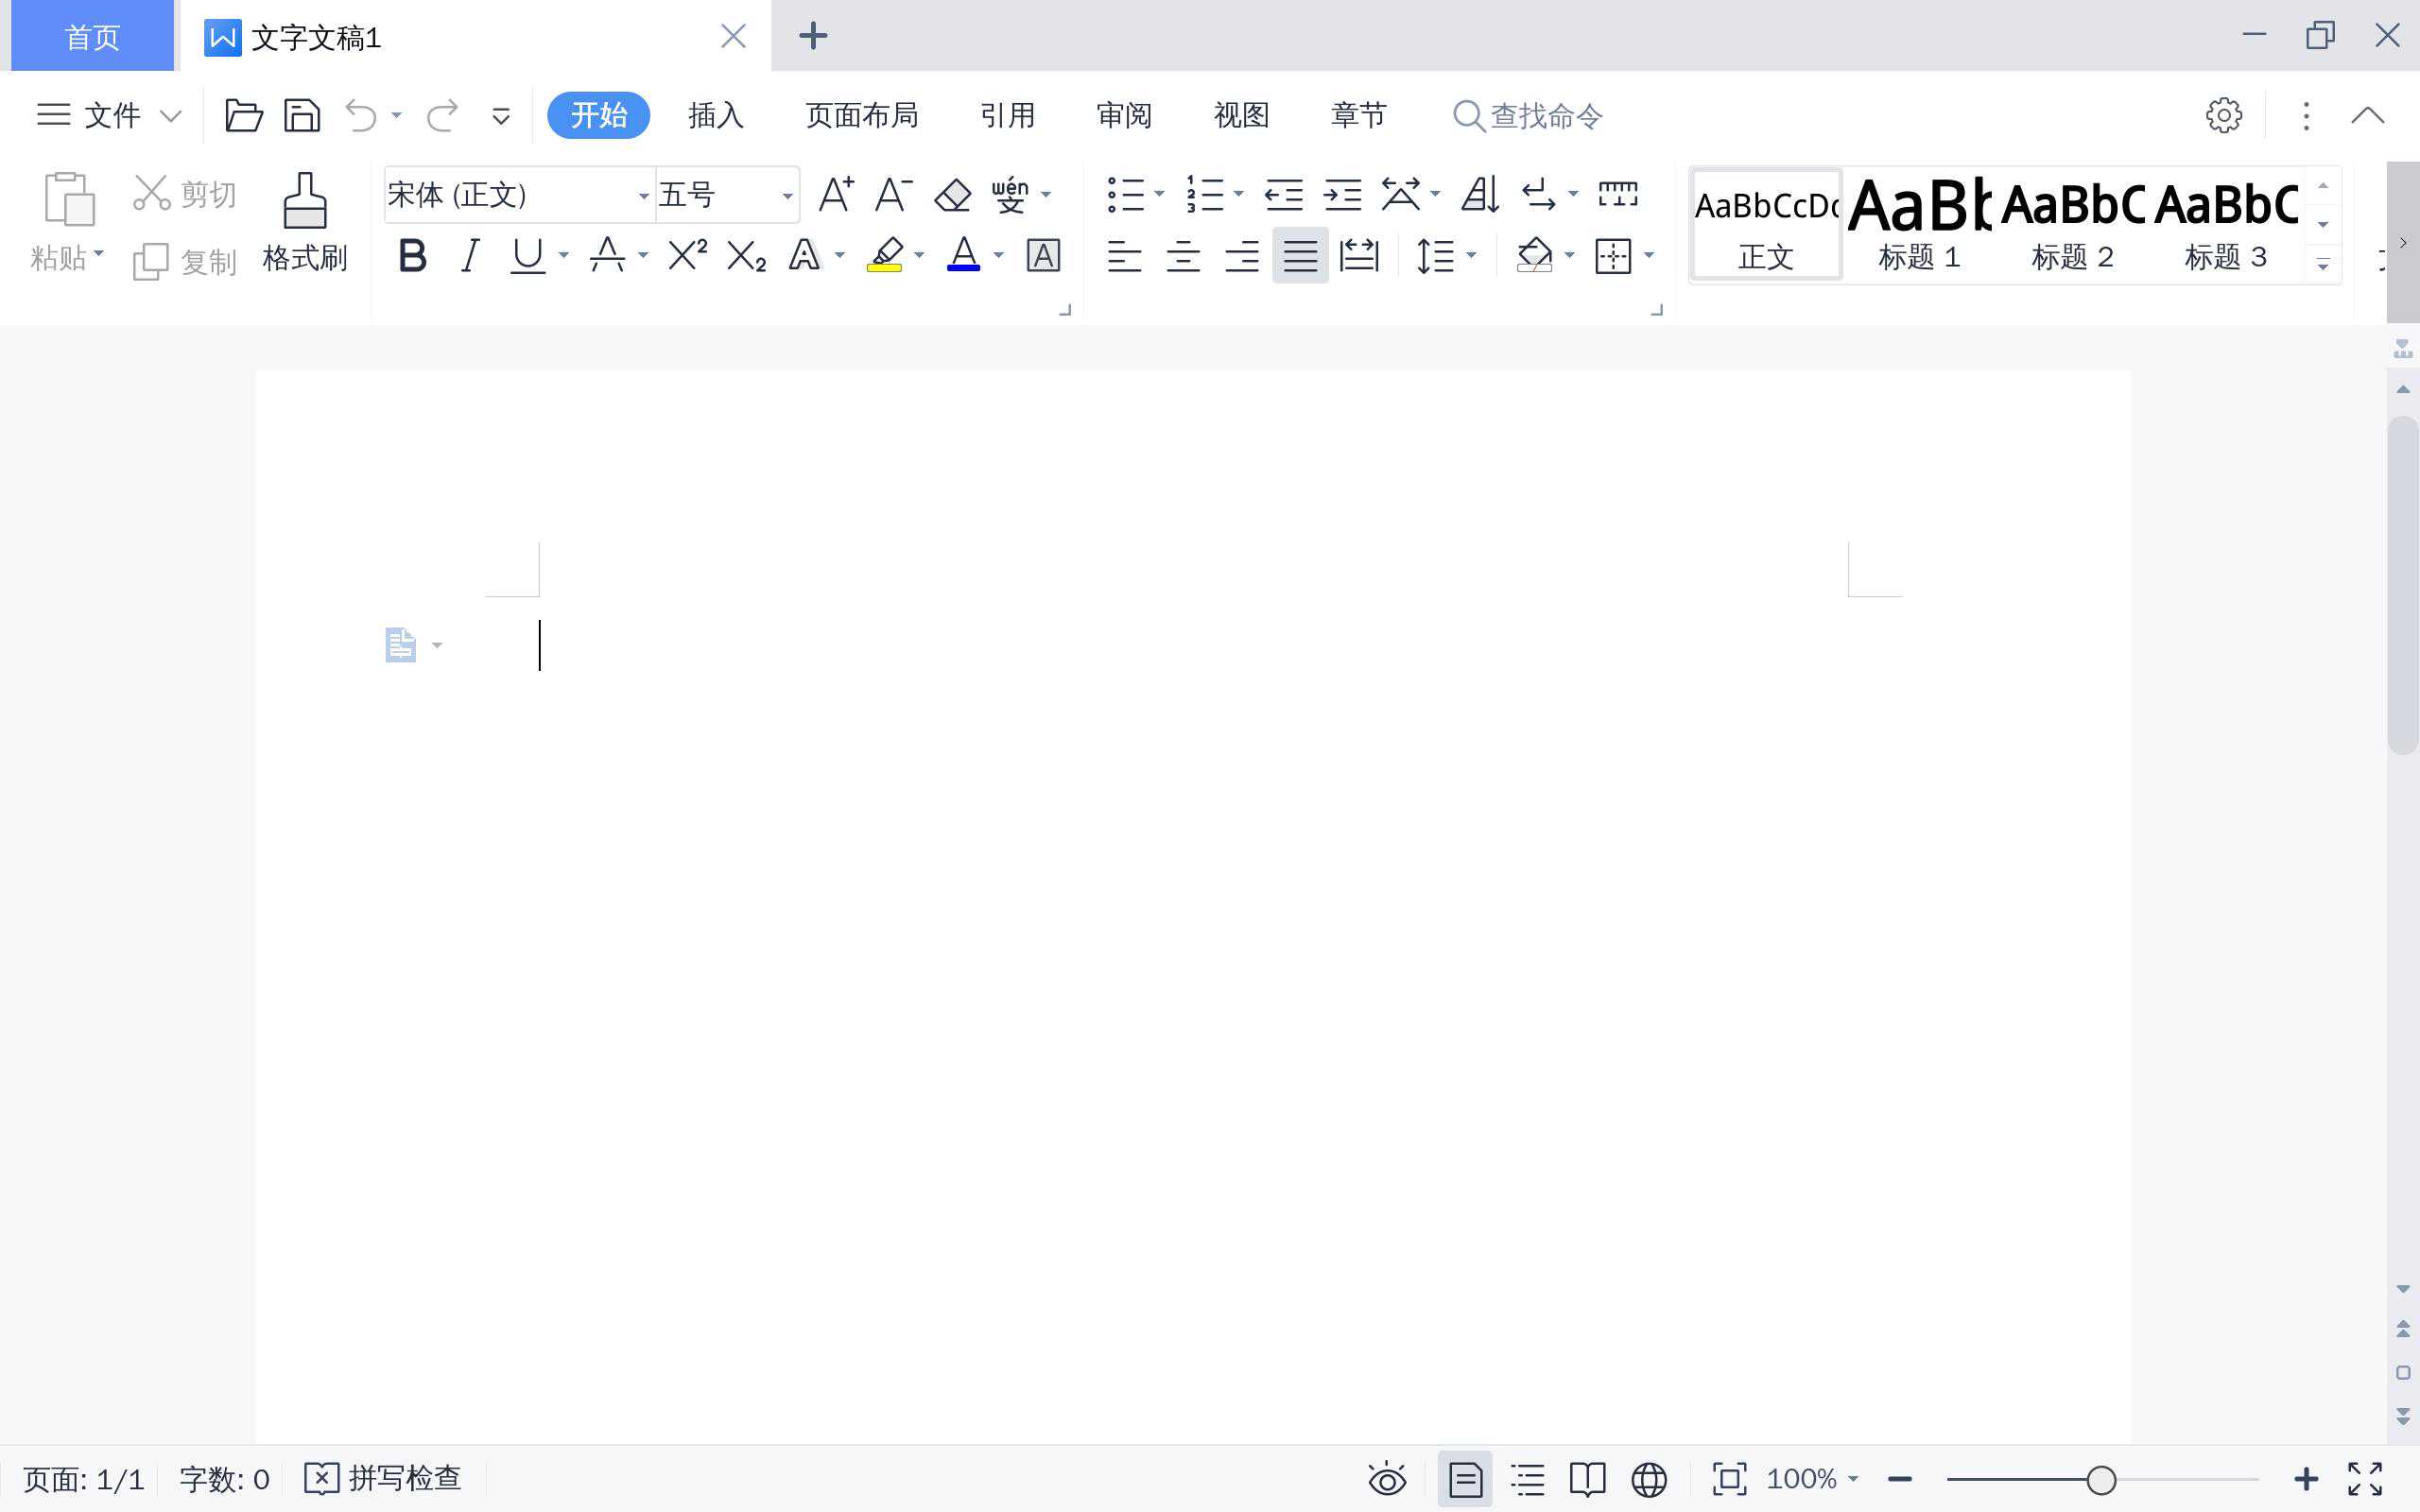Switch to the 插入 (Insert) tab
The height and width of the screenshot is (1512, 2420).
(x=716, y=116)
